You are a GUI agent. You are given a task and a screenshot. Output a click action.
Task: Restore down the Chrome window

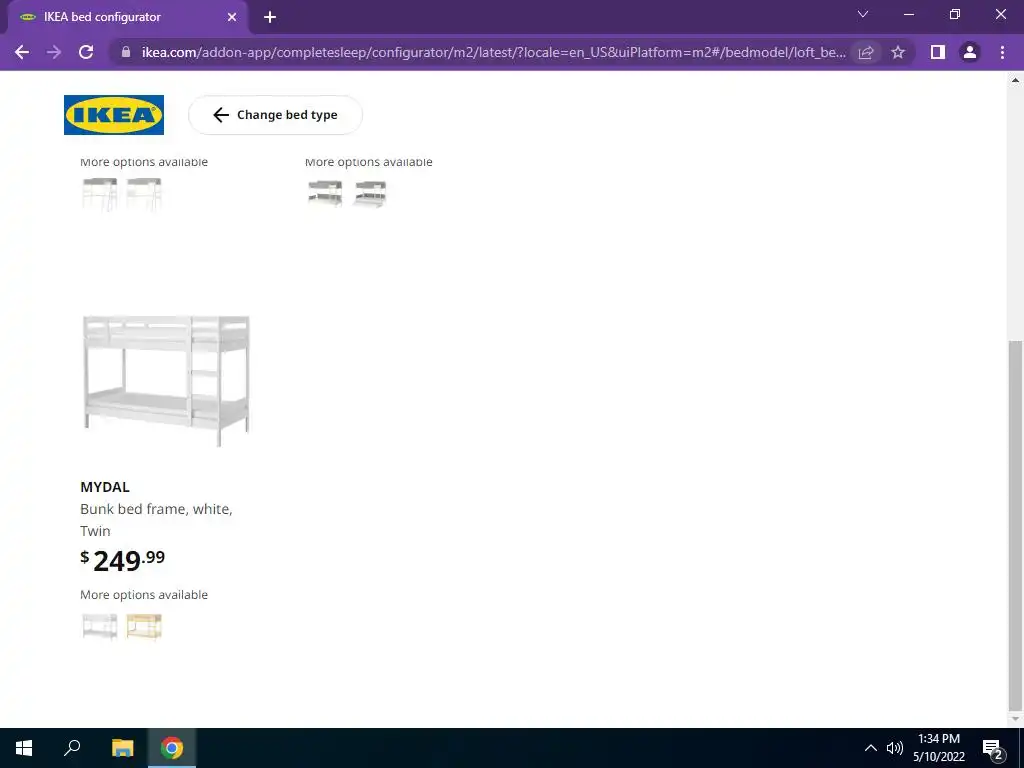955,14
